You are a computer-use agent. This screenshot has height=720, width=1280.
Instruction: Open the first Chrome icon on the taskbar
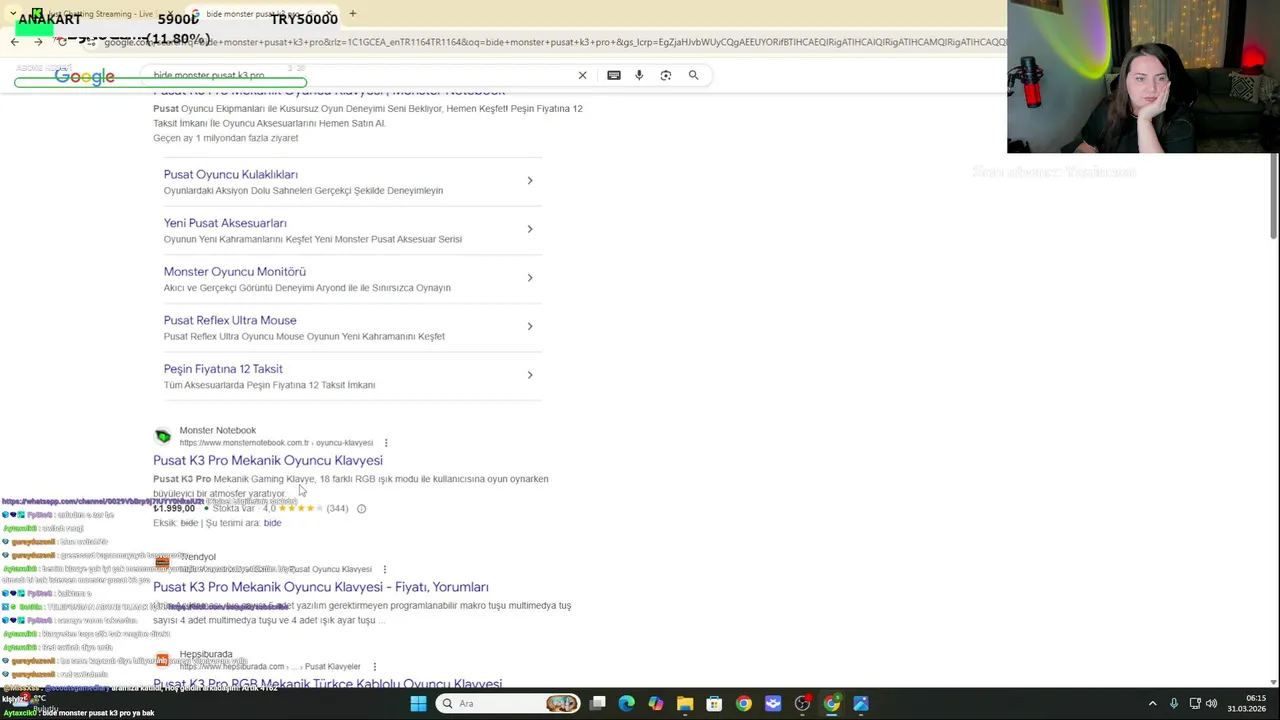click(744, 704)
